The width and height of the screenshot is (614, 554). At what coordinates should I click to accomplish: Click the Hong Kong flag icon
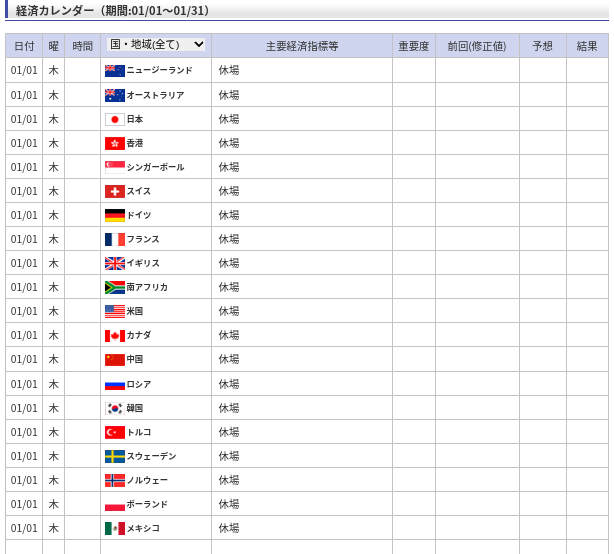click(x=114, y=143)
